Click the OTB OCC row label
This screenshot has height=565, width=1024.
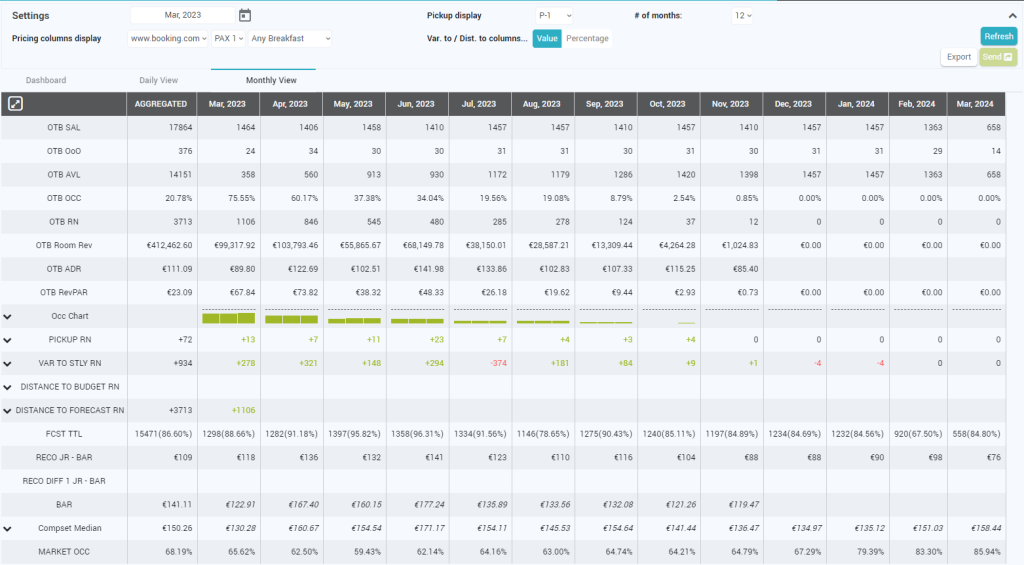click(x=64, y=198)
